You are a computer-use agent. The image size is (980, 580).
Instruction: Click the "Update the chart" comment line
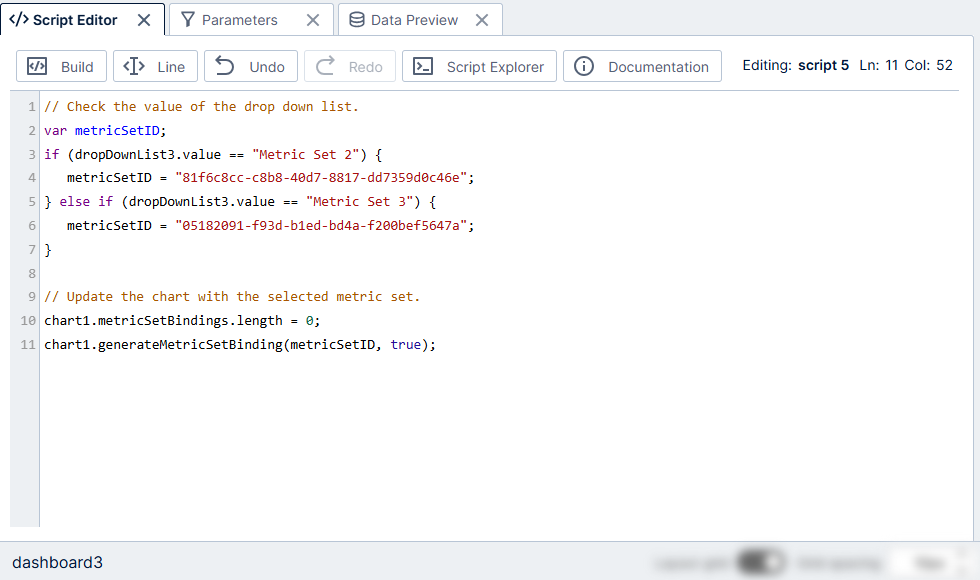[232, 297]
